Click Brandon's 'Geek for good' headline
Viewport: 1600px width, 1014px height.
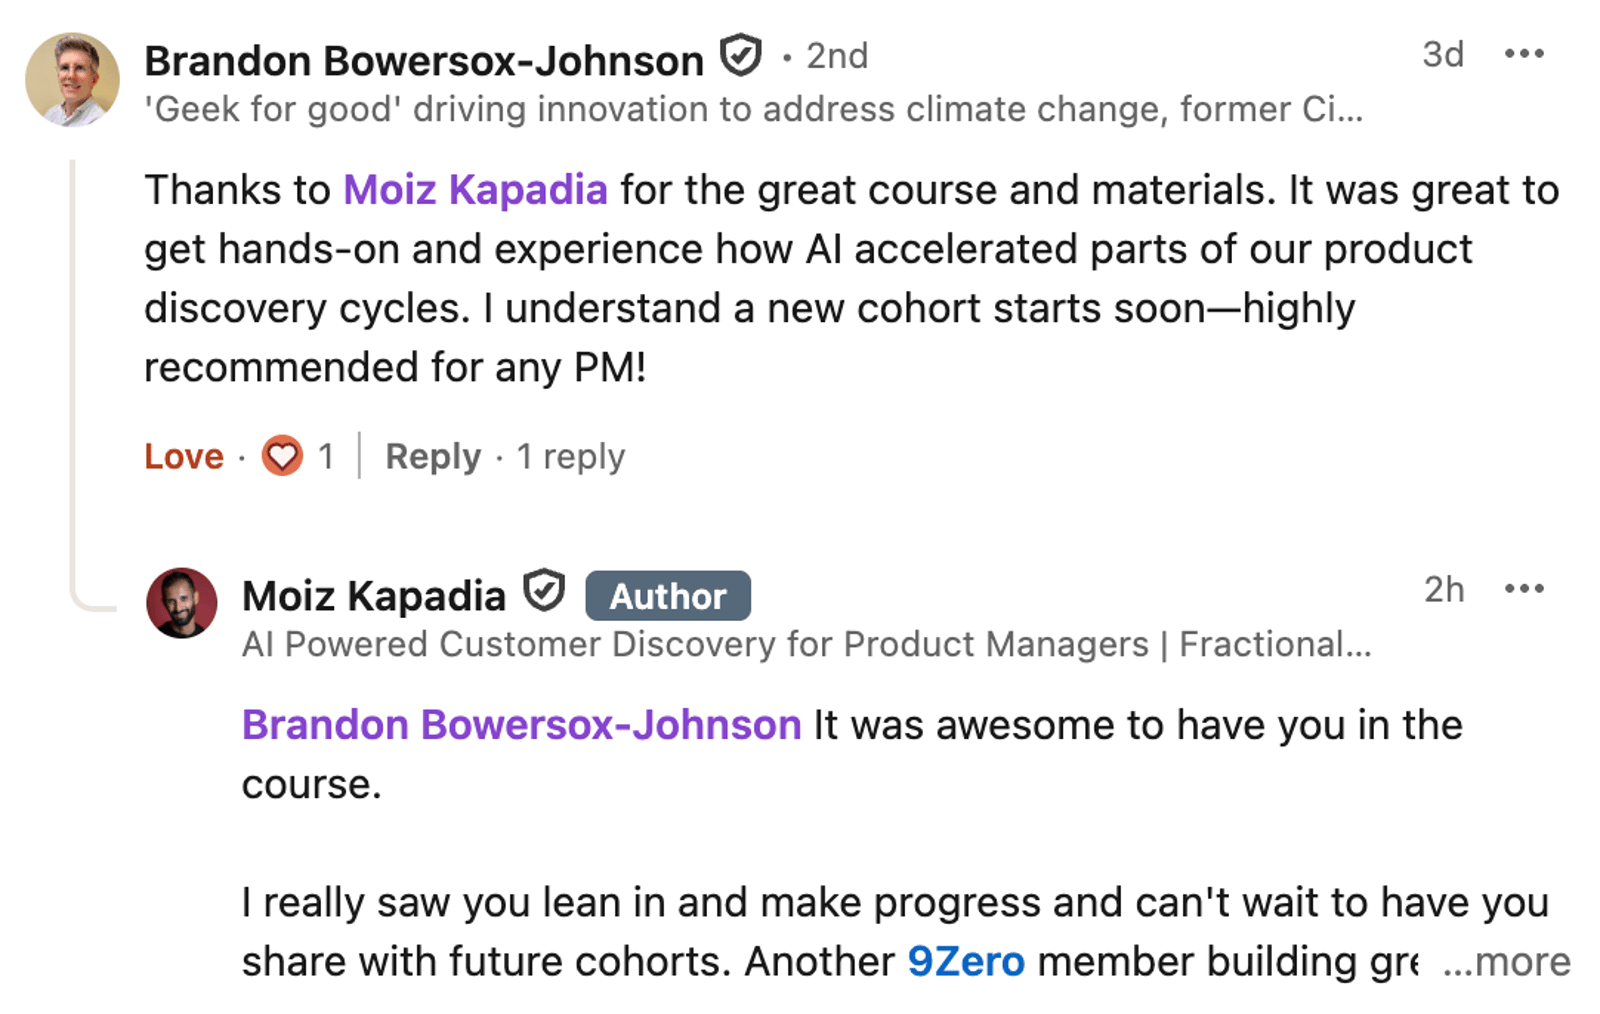[x=753, y=109]
